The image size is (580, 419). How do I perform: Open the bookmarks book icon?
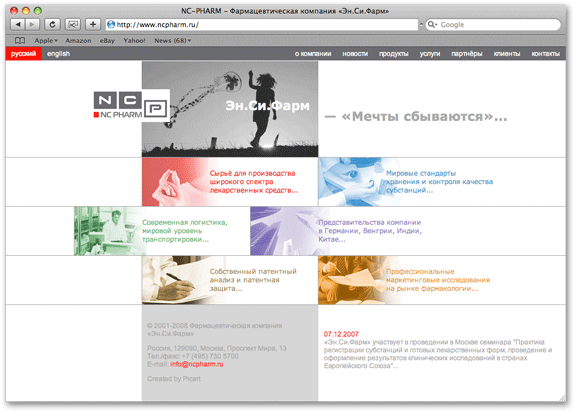(x=20, y=41)
